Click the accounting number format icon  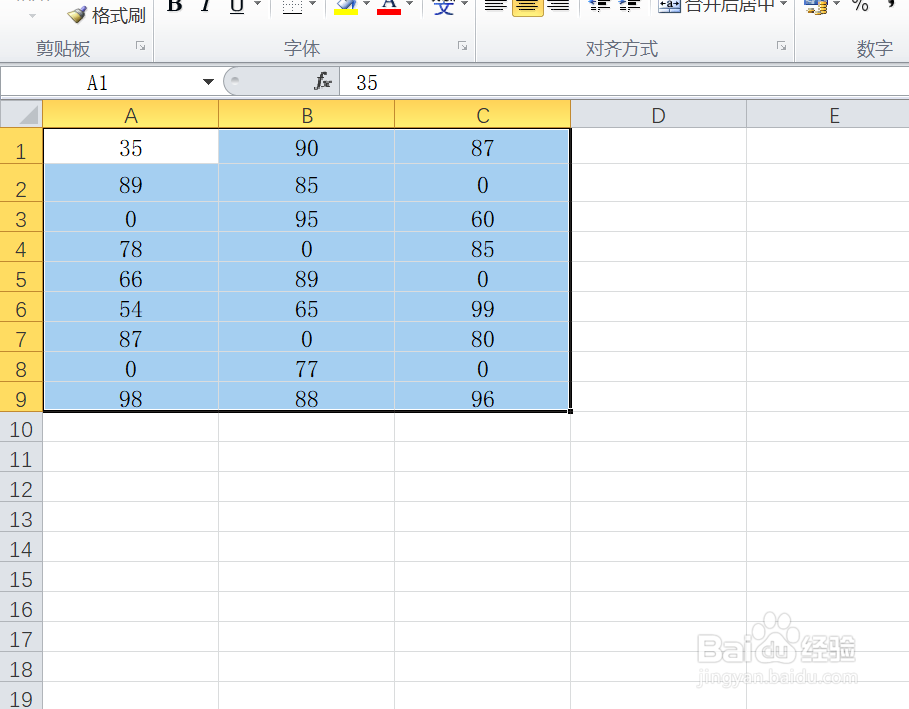tap(816, 6)
